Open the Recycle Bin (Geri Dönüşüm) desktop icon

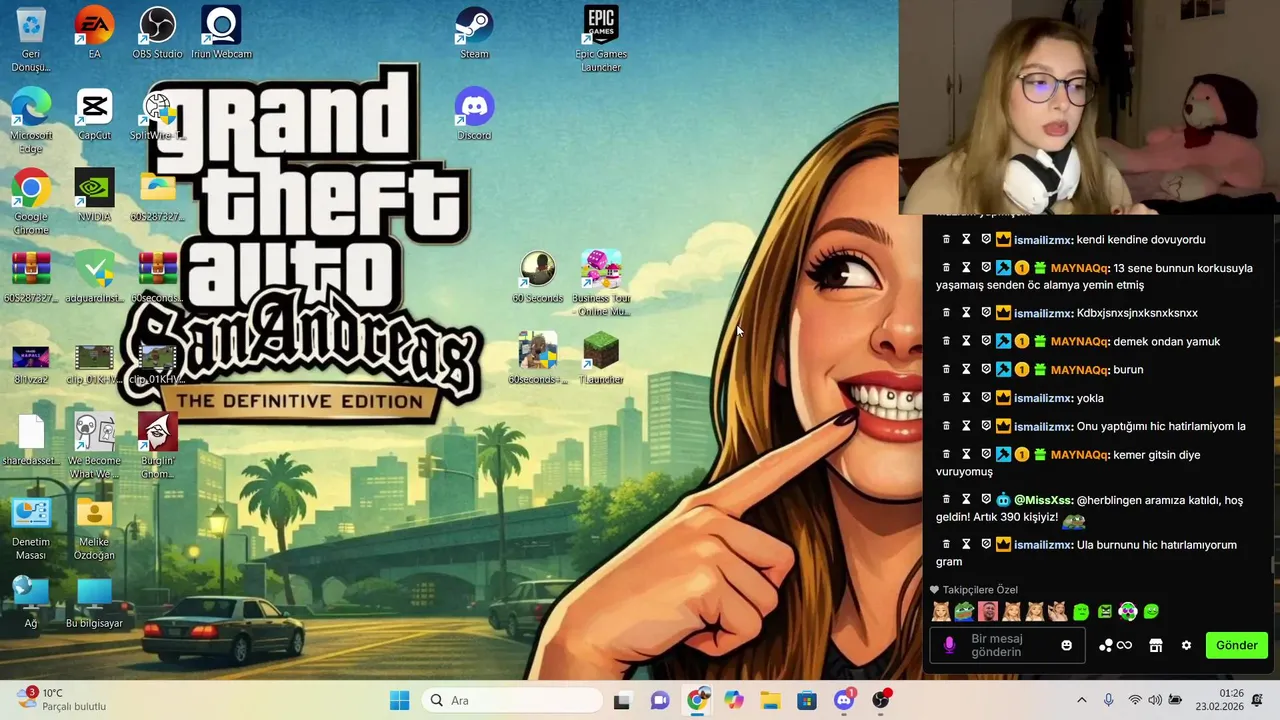click(31, 39)
